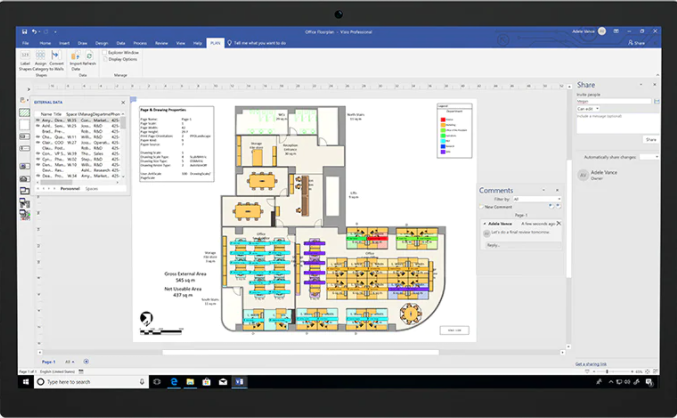Switch to the Spaces tab in External Data

[92, 189]
